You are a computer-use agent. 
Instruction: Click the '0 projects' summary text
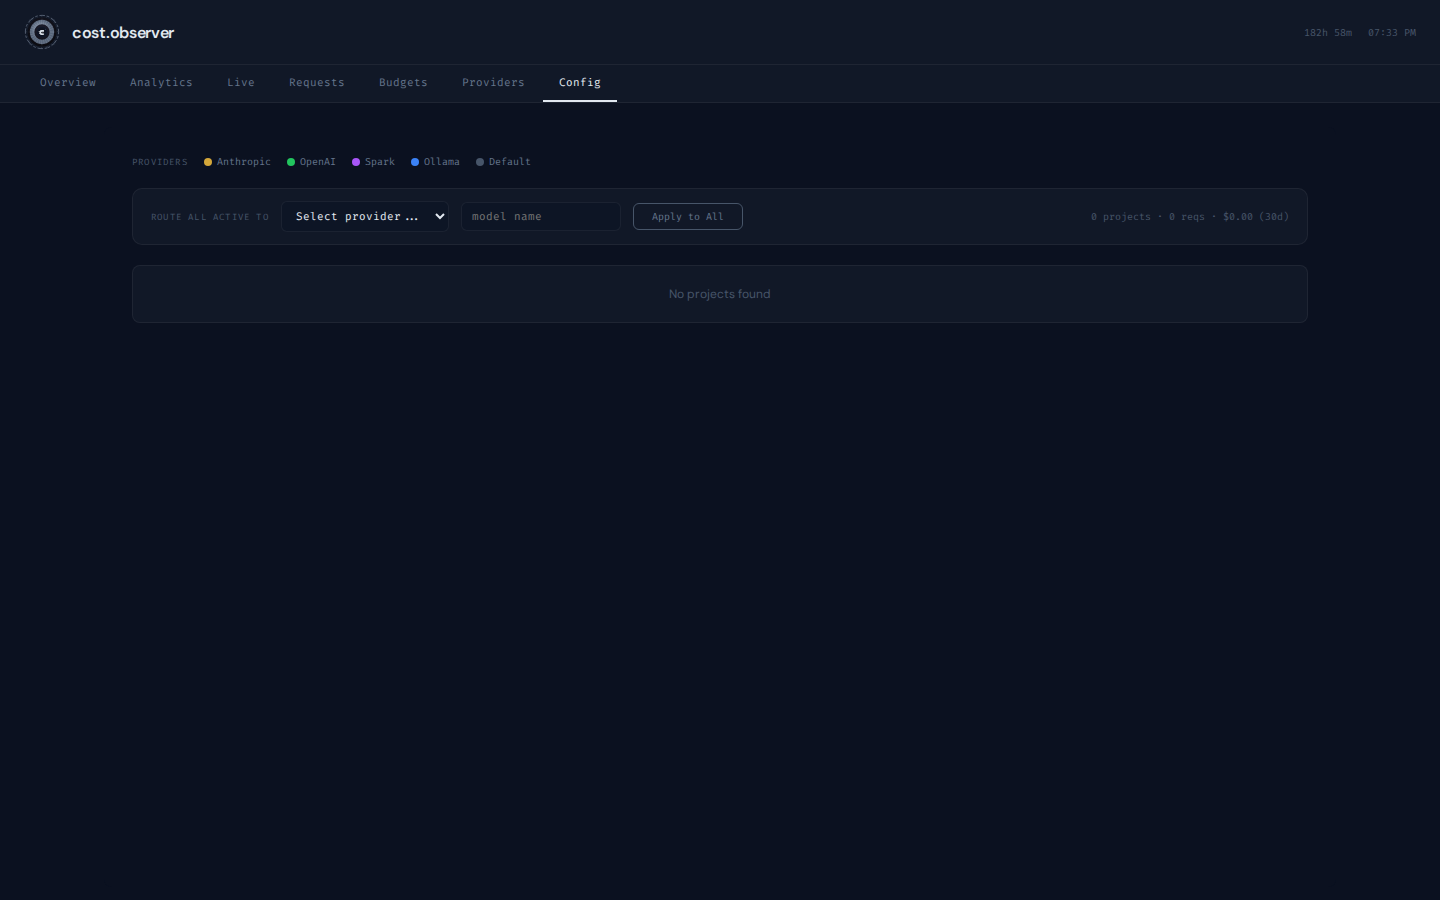[1121, 217]
